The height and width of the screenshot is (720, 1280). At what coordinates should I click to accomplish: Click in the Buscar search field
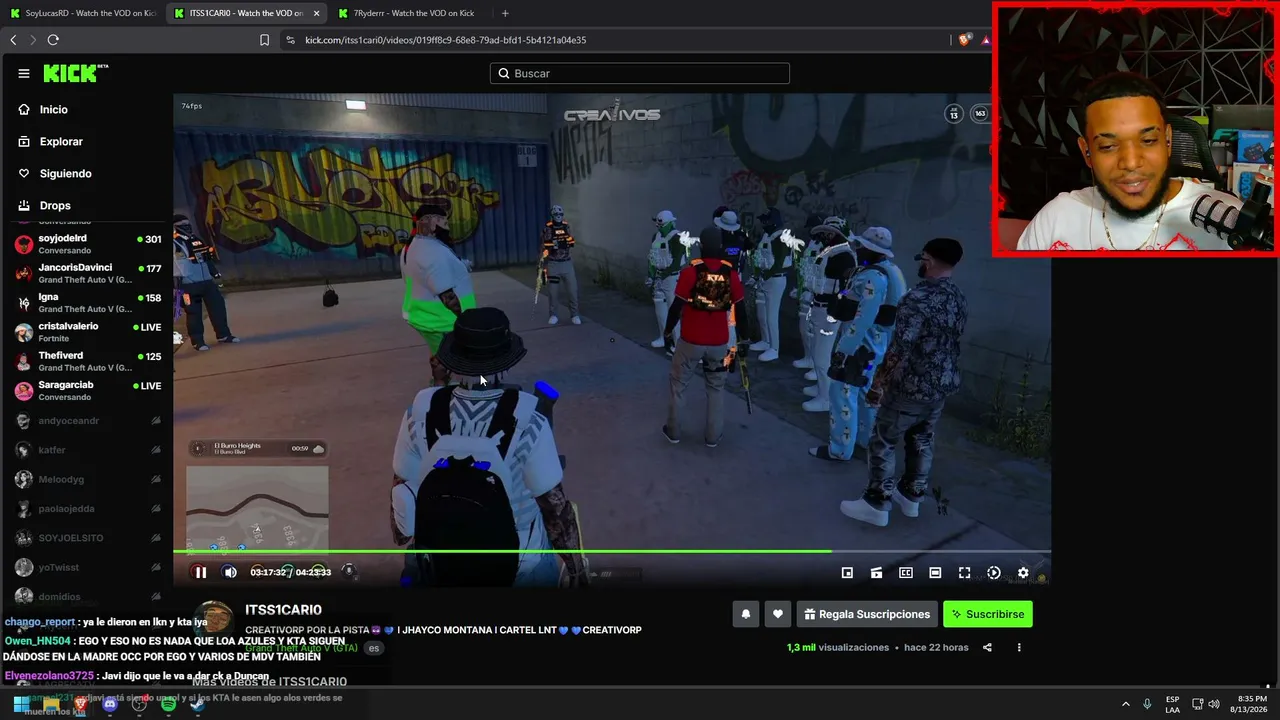click(x=640, y=73)
